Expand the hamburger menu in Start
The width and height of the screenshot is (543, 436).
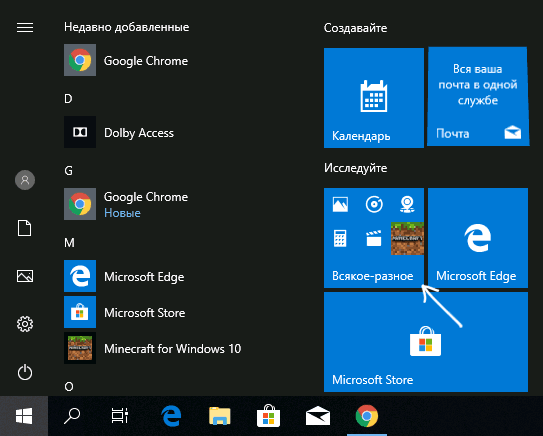pos(25,27)
